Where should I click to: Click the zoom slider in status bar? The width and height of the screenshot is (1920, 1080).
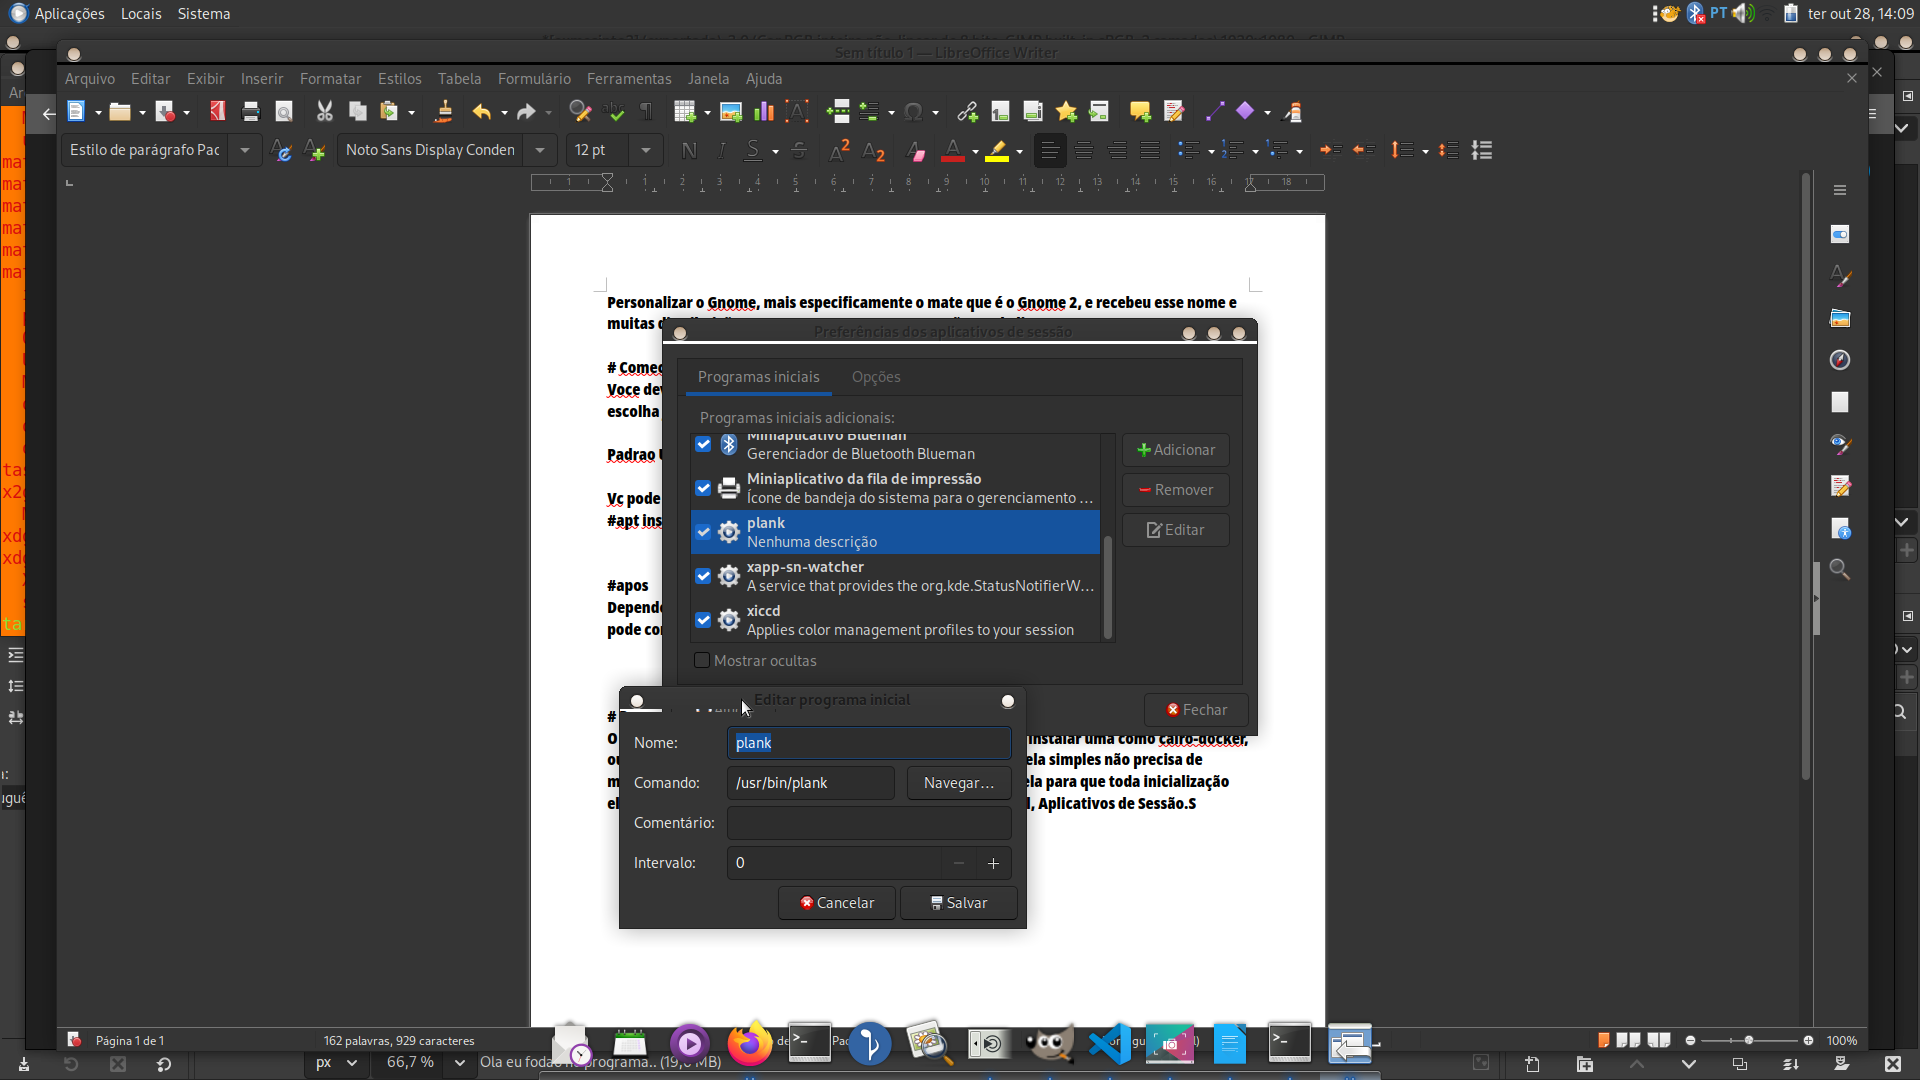pos(1748,1040)
